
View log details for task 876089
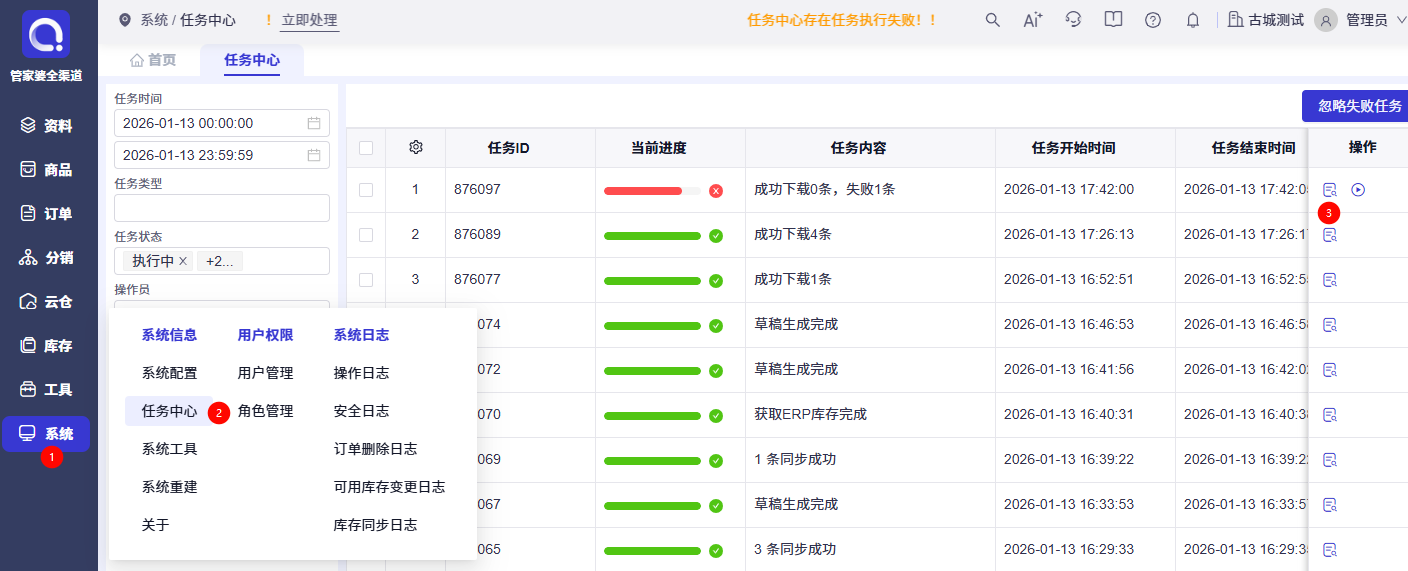(x=1329, y=234)
